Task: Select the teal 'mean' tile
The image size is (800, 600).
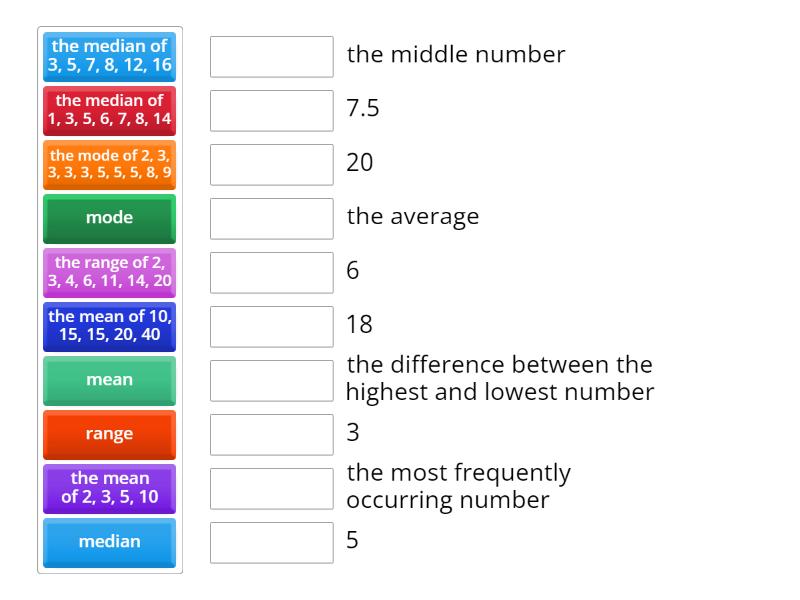Action: coord(110,380)
